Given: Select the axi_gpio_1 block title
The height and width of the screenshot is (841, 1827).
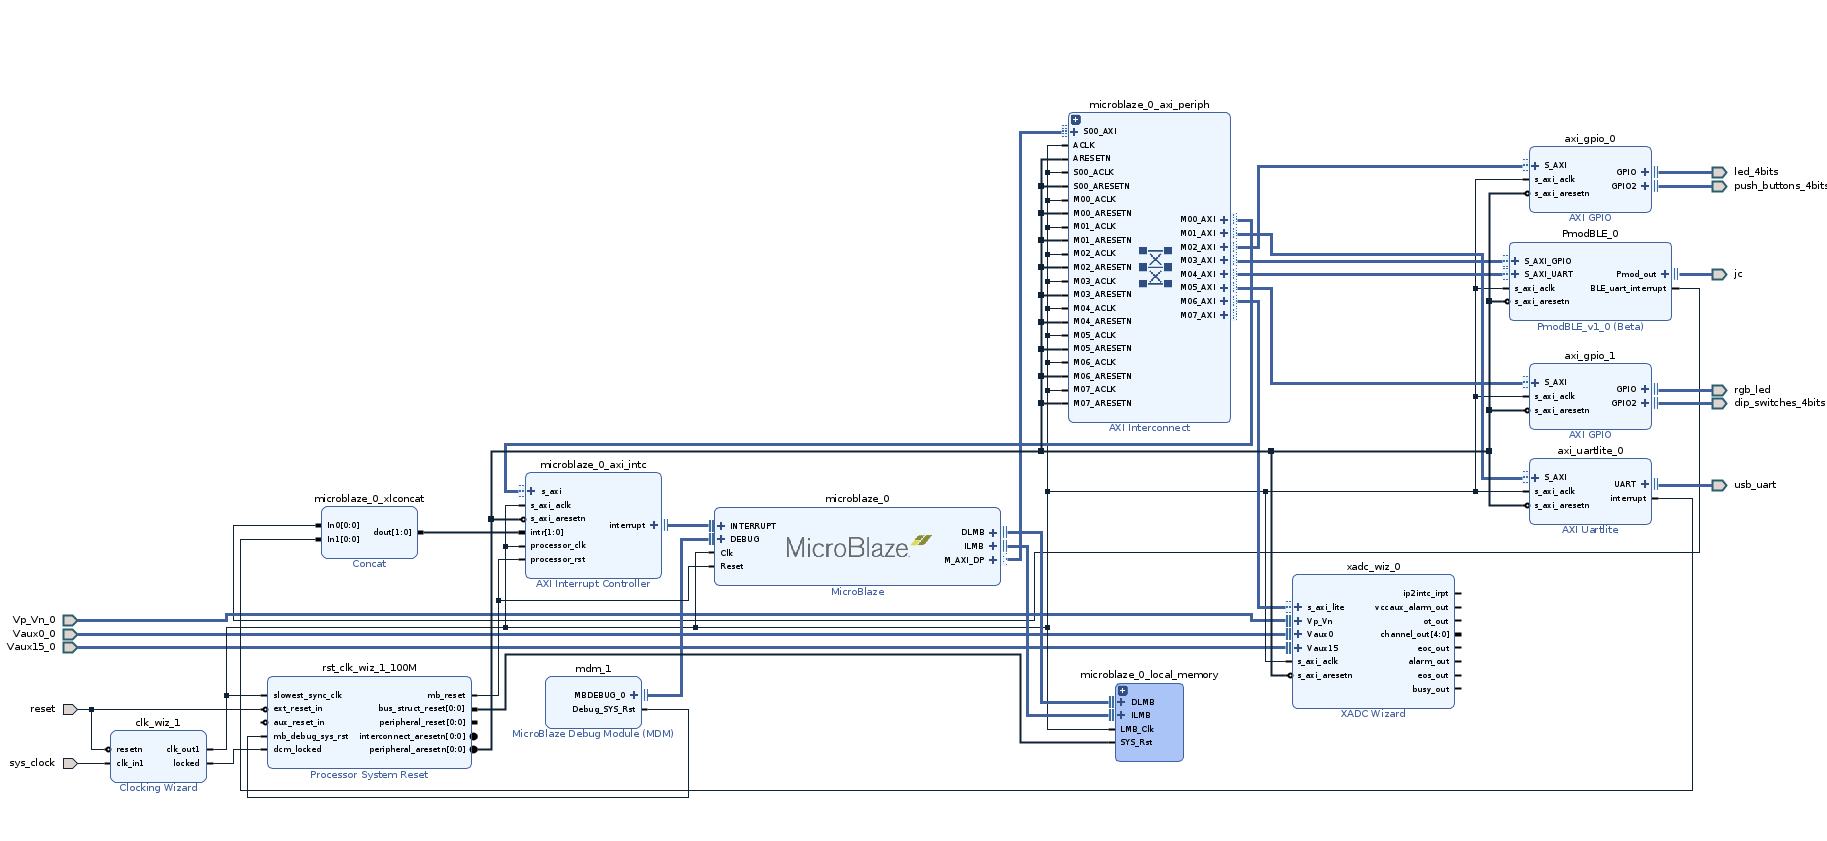Looking at the screenshot, I should click(x=1590, y=356).
